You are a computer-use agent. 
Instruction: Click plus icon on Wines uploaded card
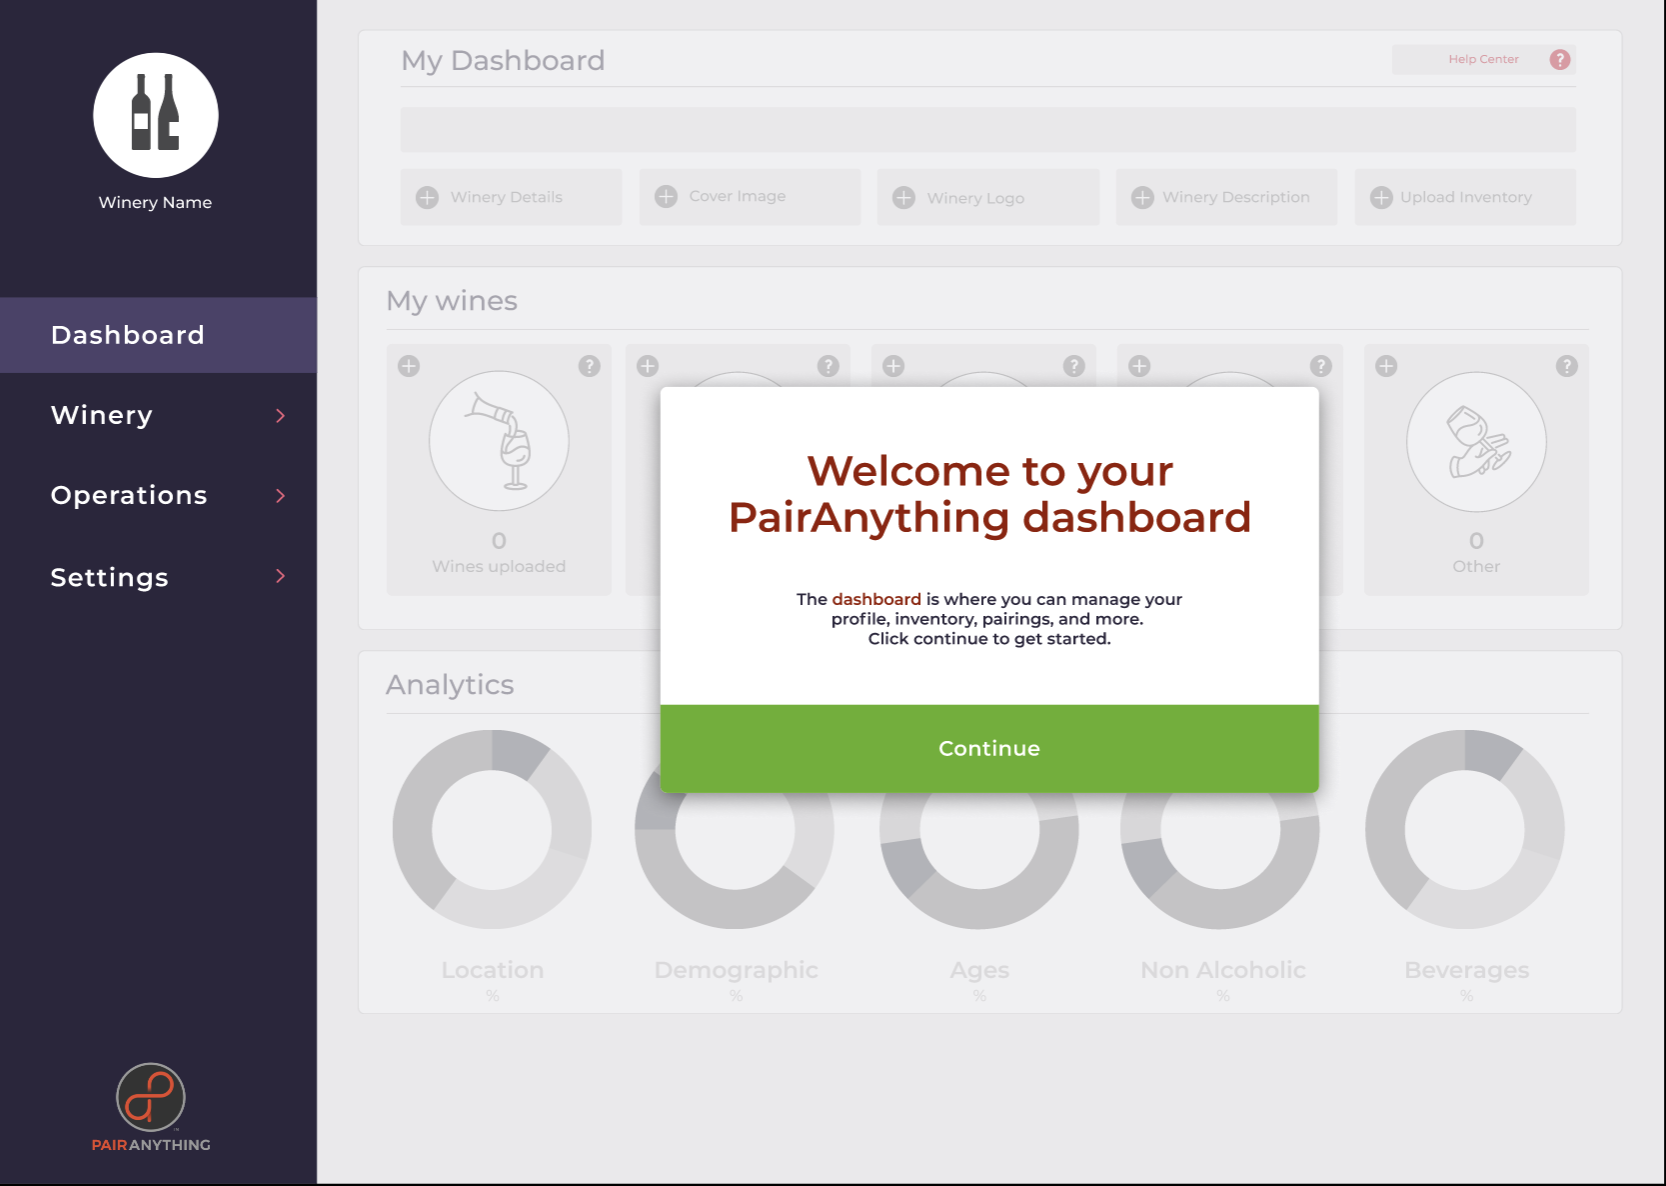point(409,366)
